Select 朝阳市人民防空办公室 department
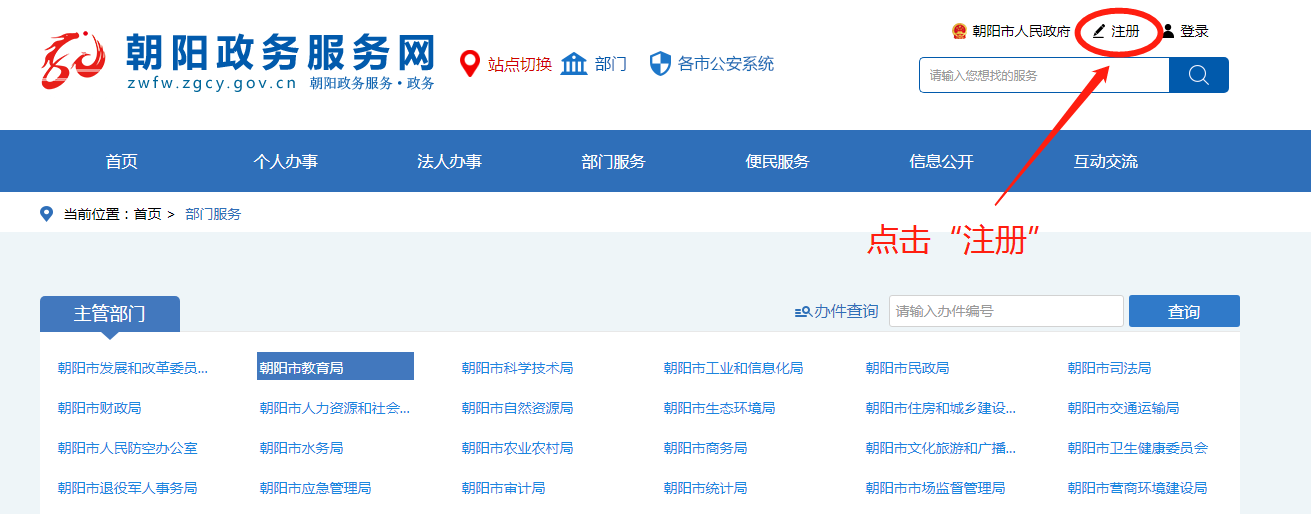The width and height of the screenshot is (1311, 514). 127,448
